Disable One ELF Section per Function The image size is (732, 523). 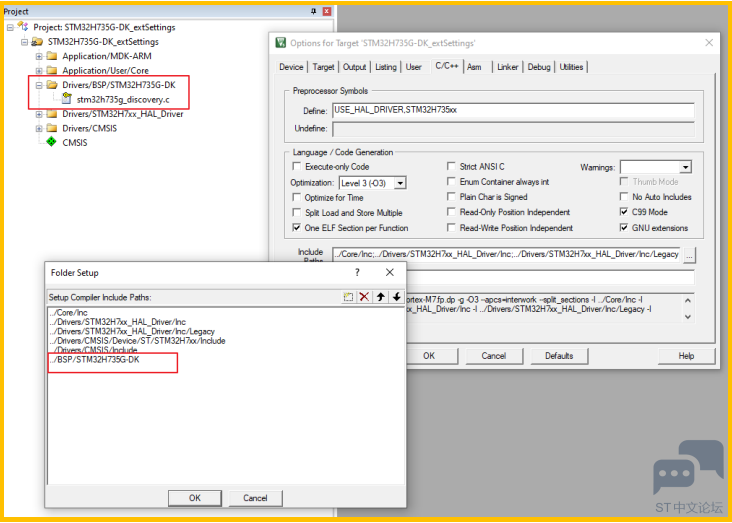click(296, 228)
